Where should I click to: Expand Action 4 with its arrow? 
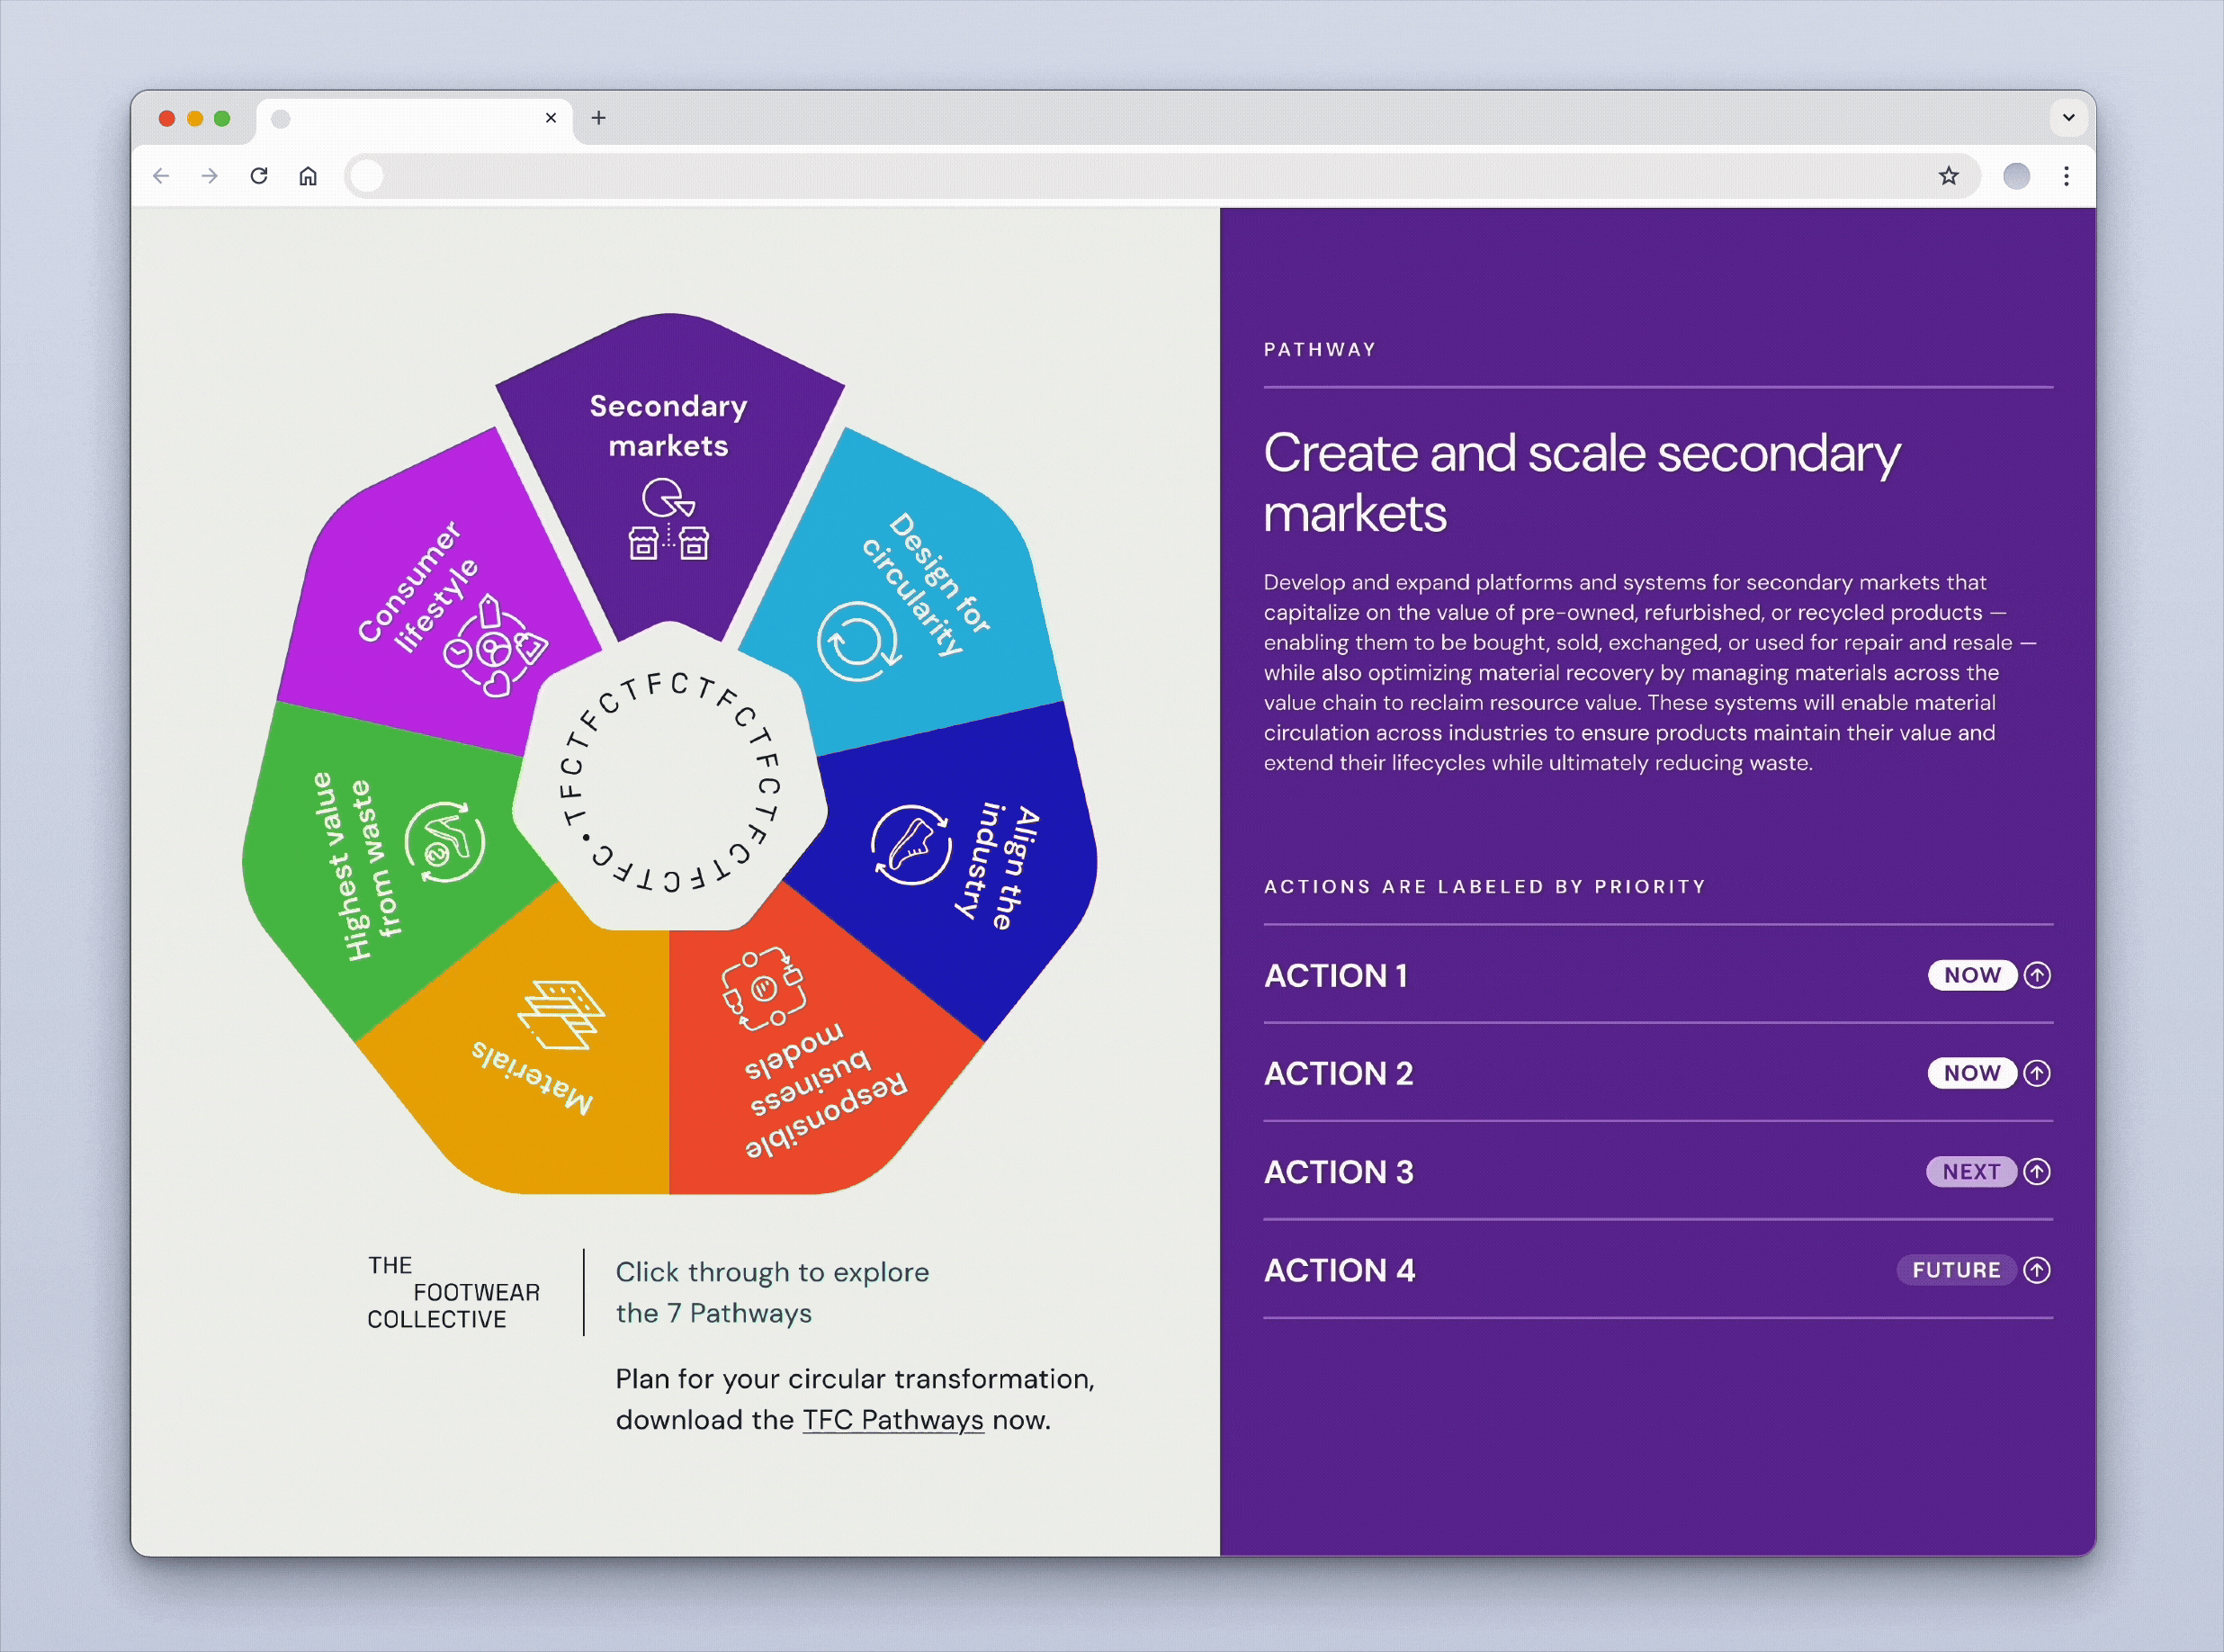(2036, 1270)
